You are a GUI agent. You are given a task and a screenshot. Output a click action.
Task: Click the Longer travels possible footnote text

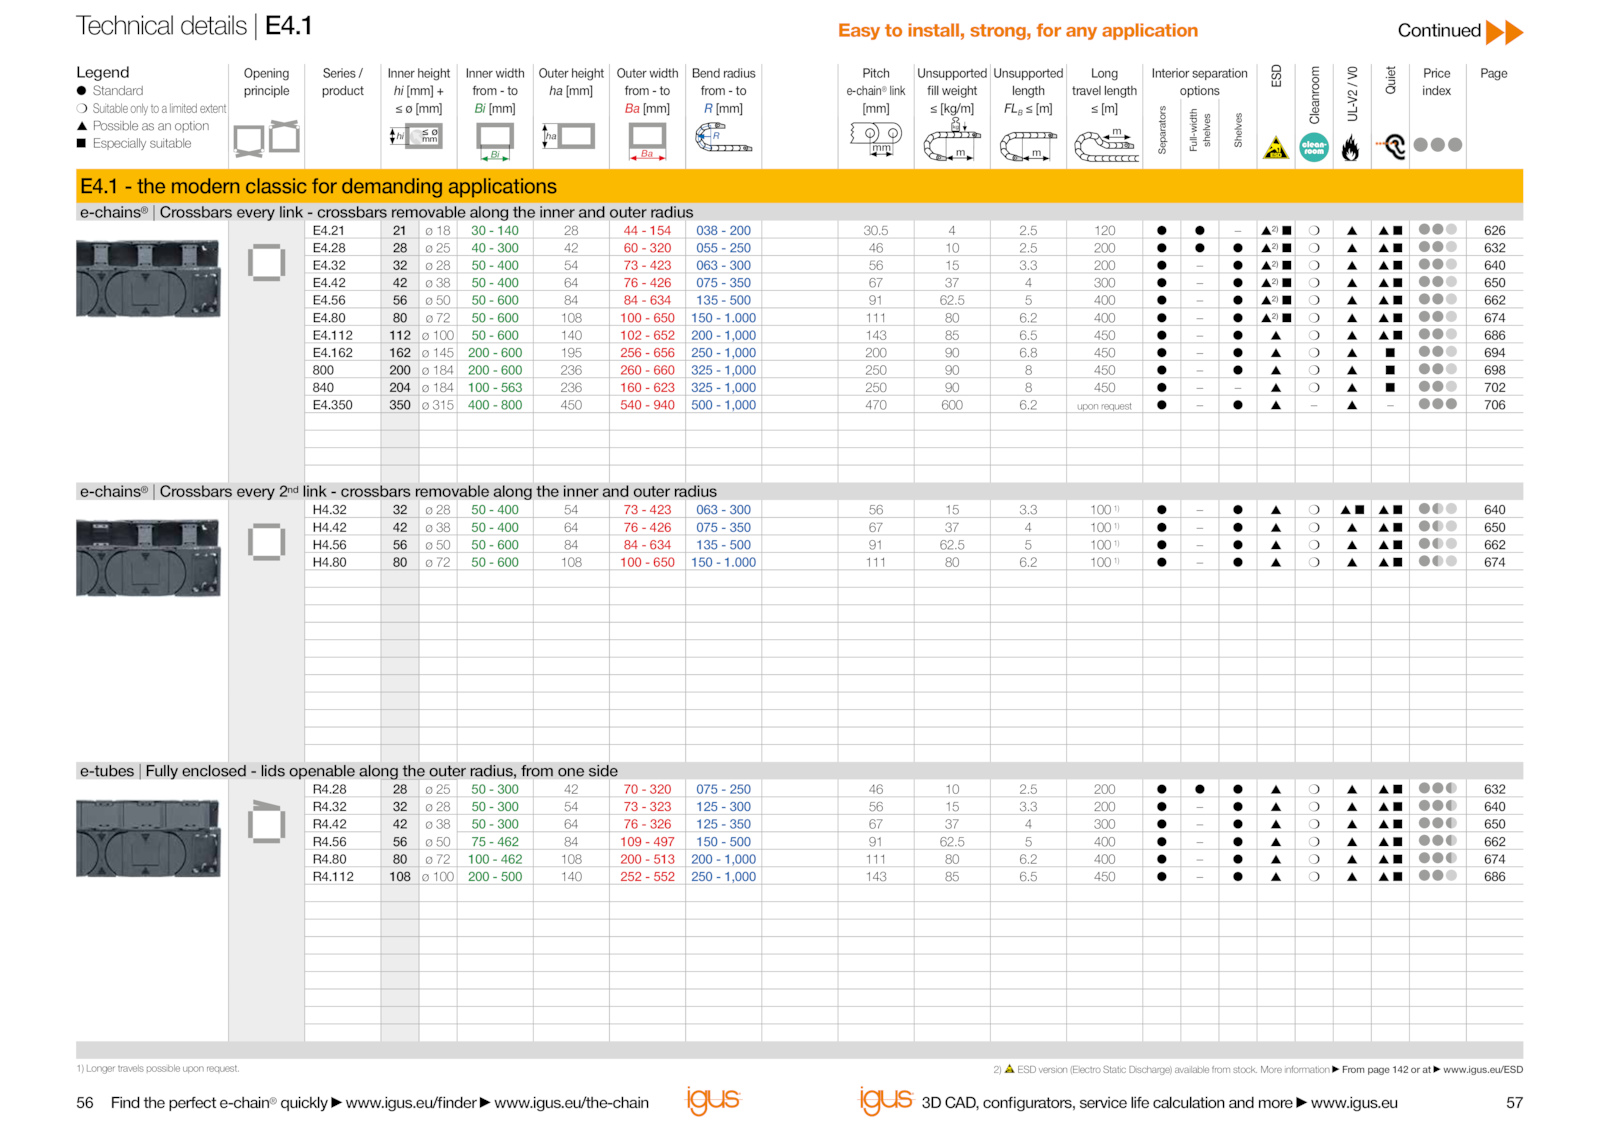(158, 1069)
